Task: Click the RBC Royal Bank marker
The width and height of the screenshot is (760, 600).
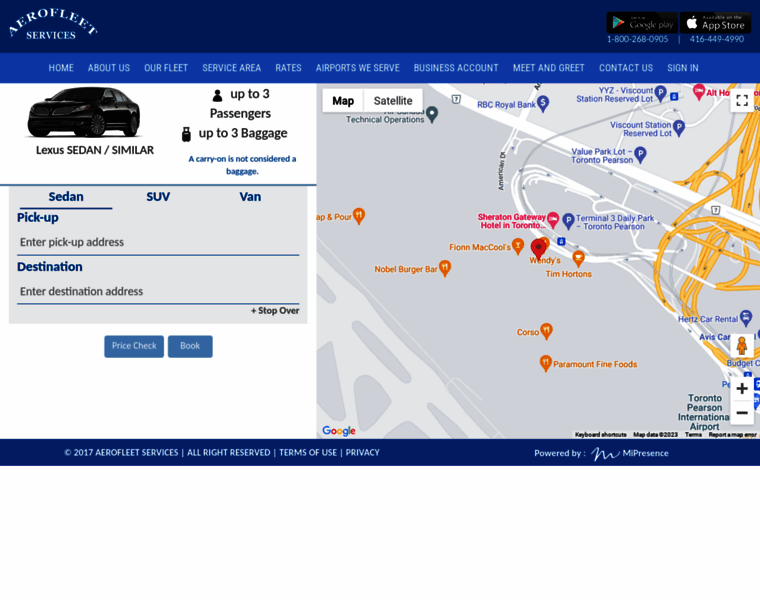Action: click(543, 103)
